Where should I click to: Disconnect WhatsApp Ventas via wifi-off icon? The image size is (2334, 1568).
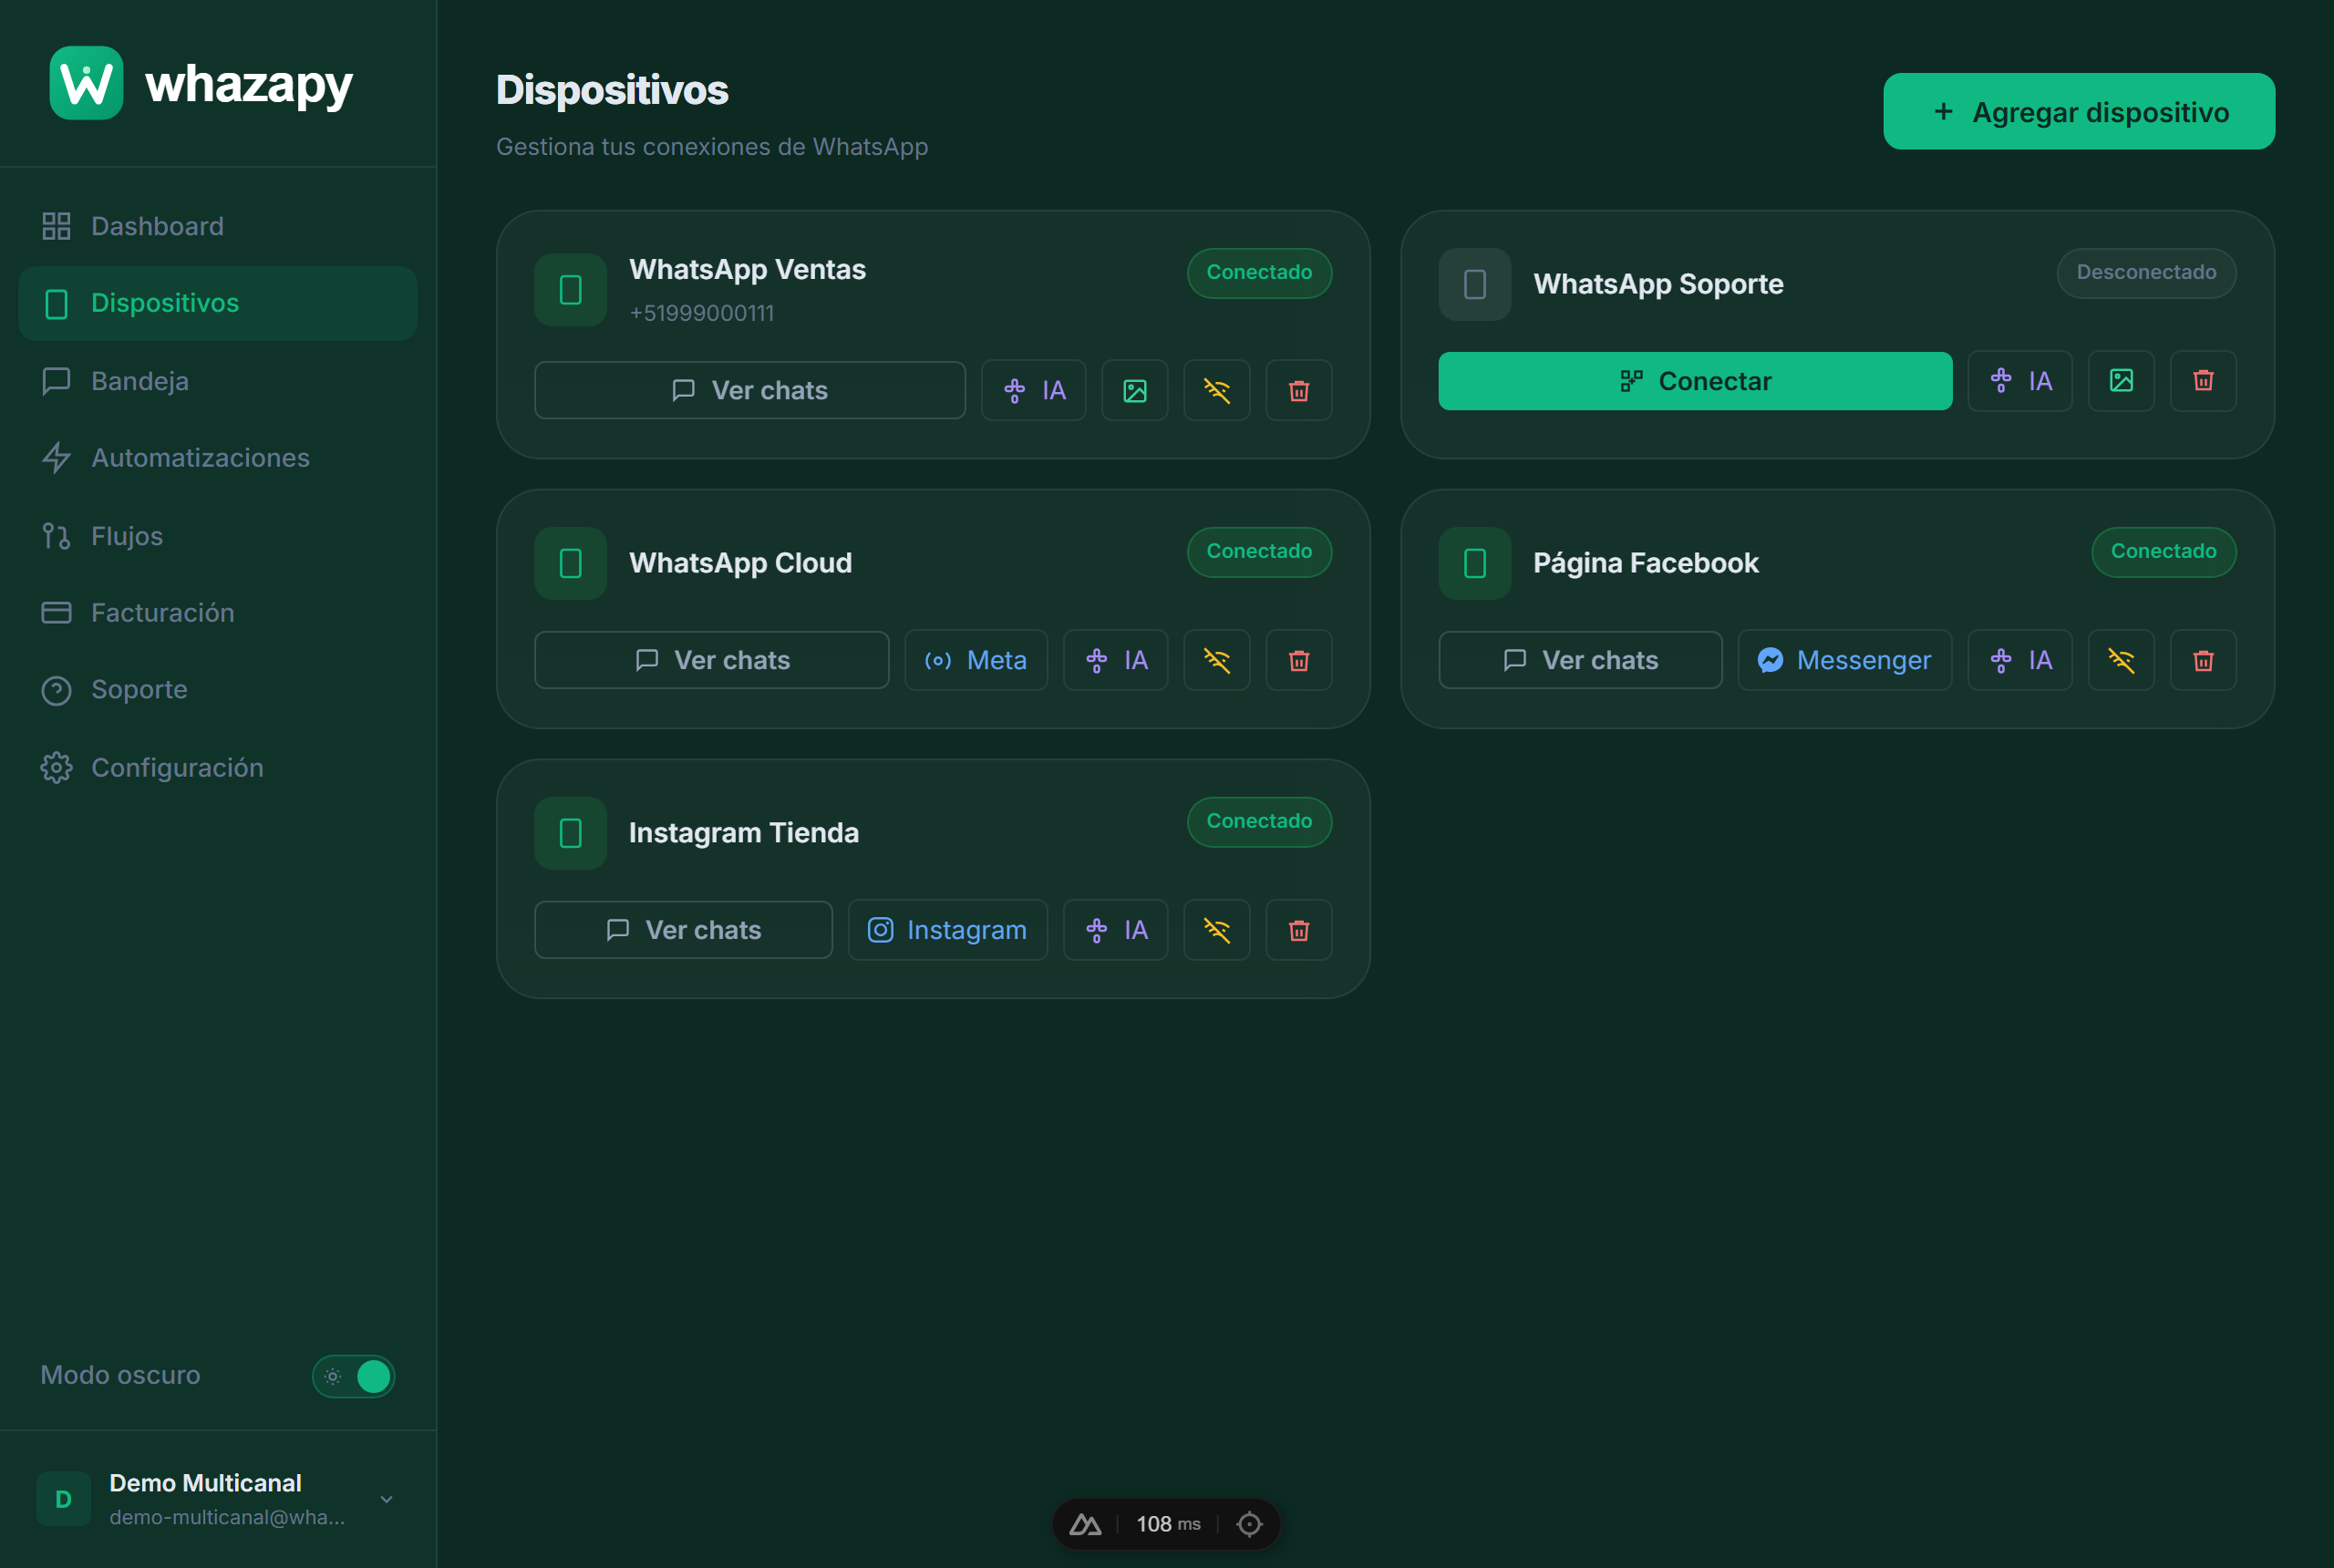1216,390
